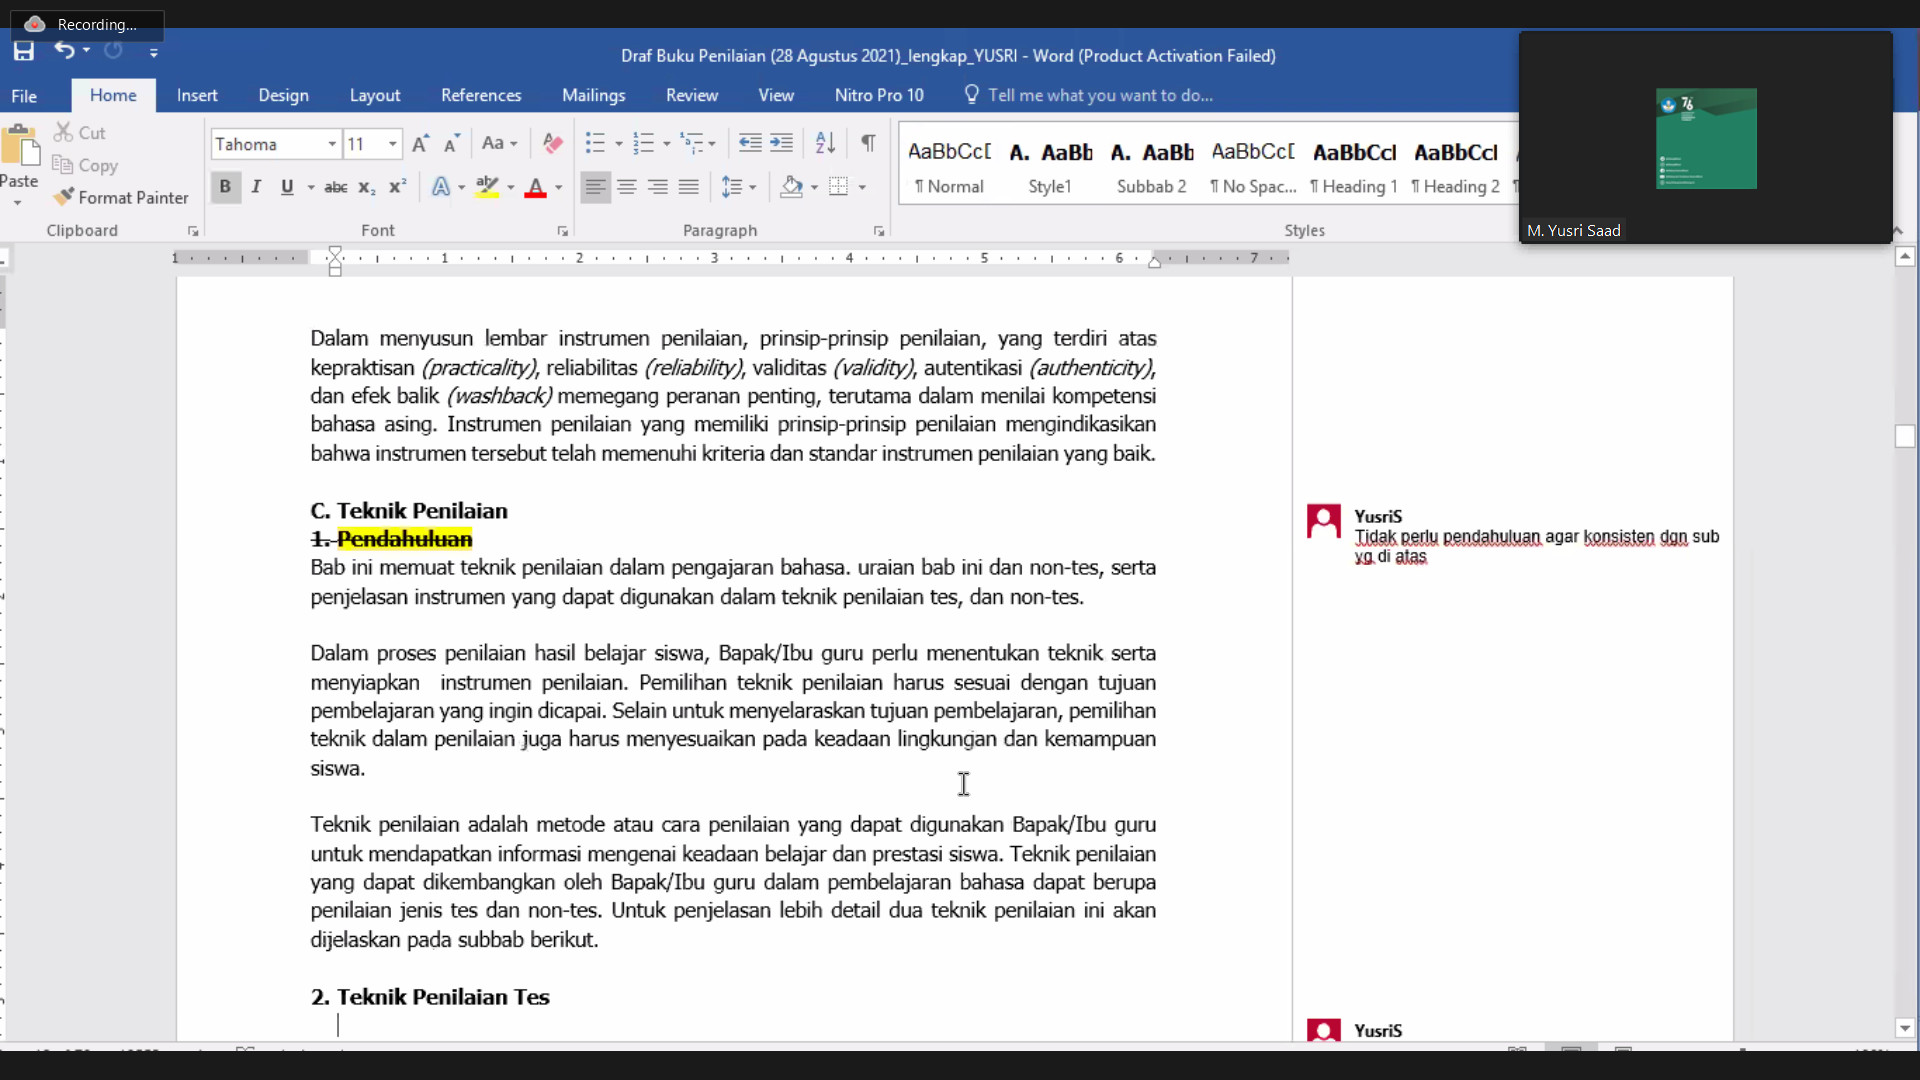Open the Tahoma font name dropdown
The width and height of the screenshot is (1920, 1080).
332,144
